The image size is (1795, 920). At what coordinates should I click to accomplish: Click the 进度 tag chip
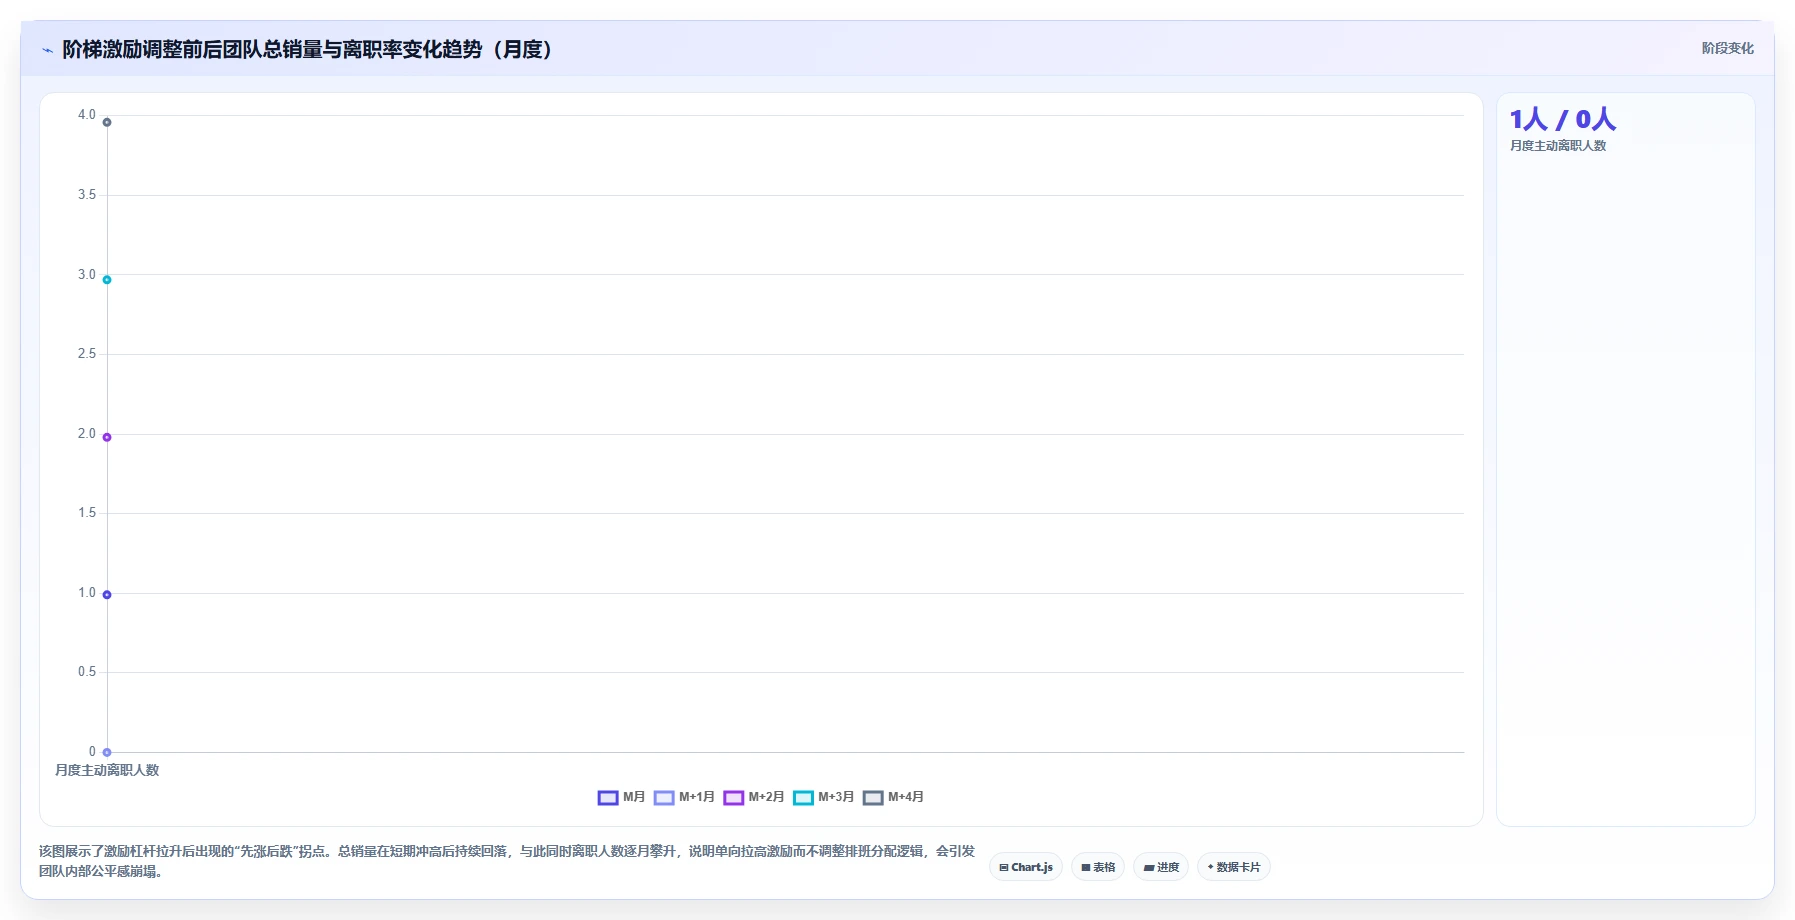(1161, 867)
